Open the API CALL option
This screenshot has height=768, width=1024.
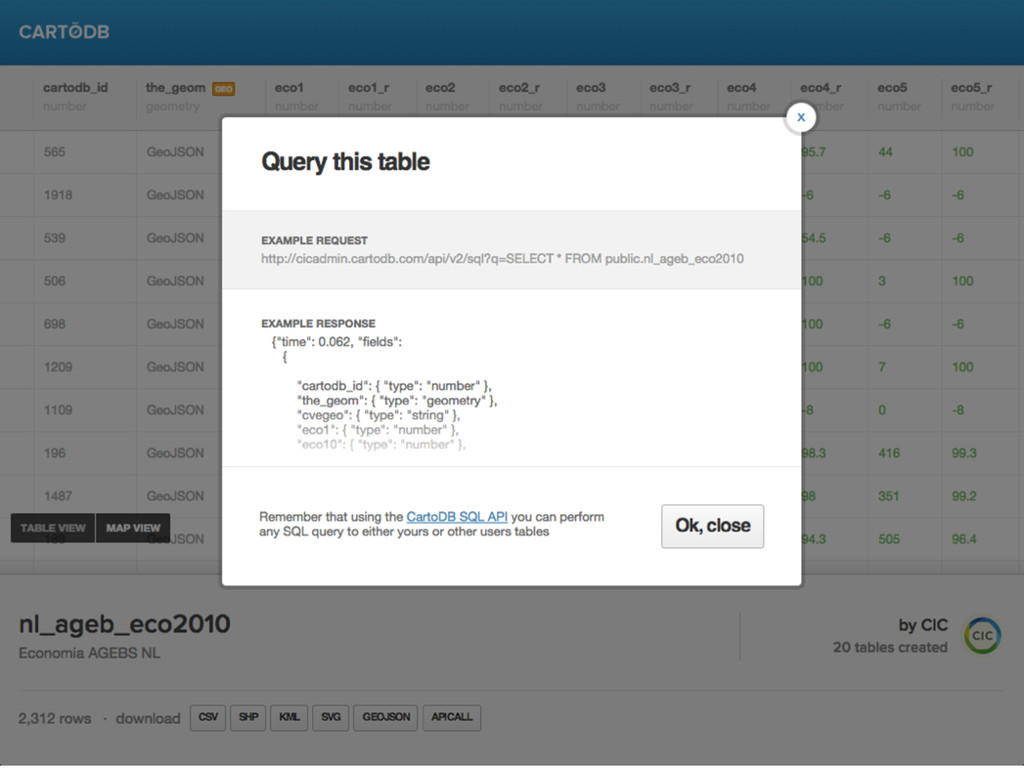tap(451, 717)
